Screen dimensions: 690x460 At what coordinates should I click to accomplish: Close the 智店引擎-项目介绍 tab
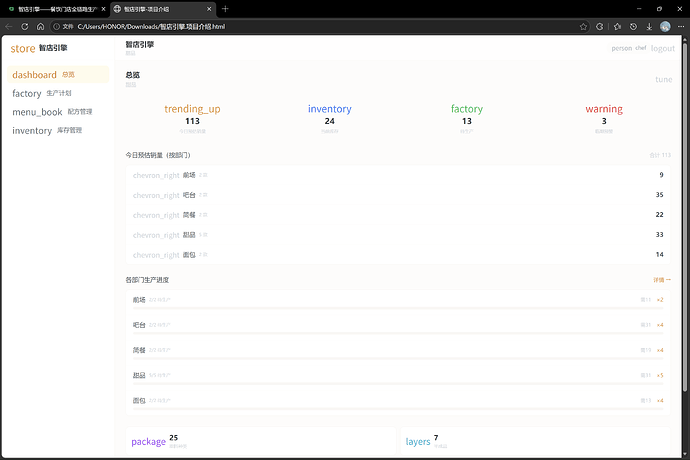(209, 9)
